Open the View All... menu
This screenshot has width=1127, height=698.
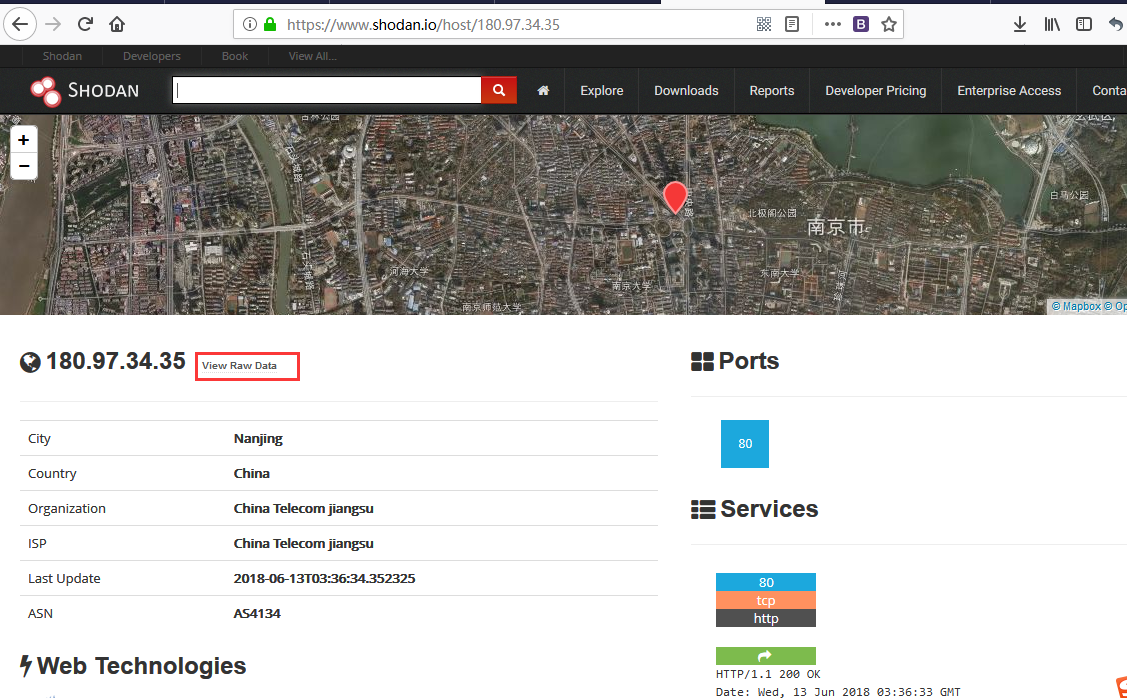(x=312, y=56)
